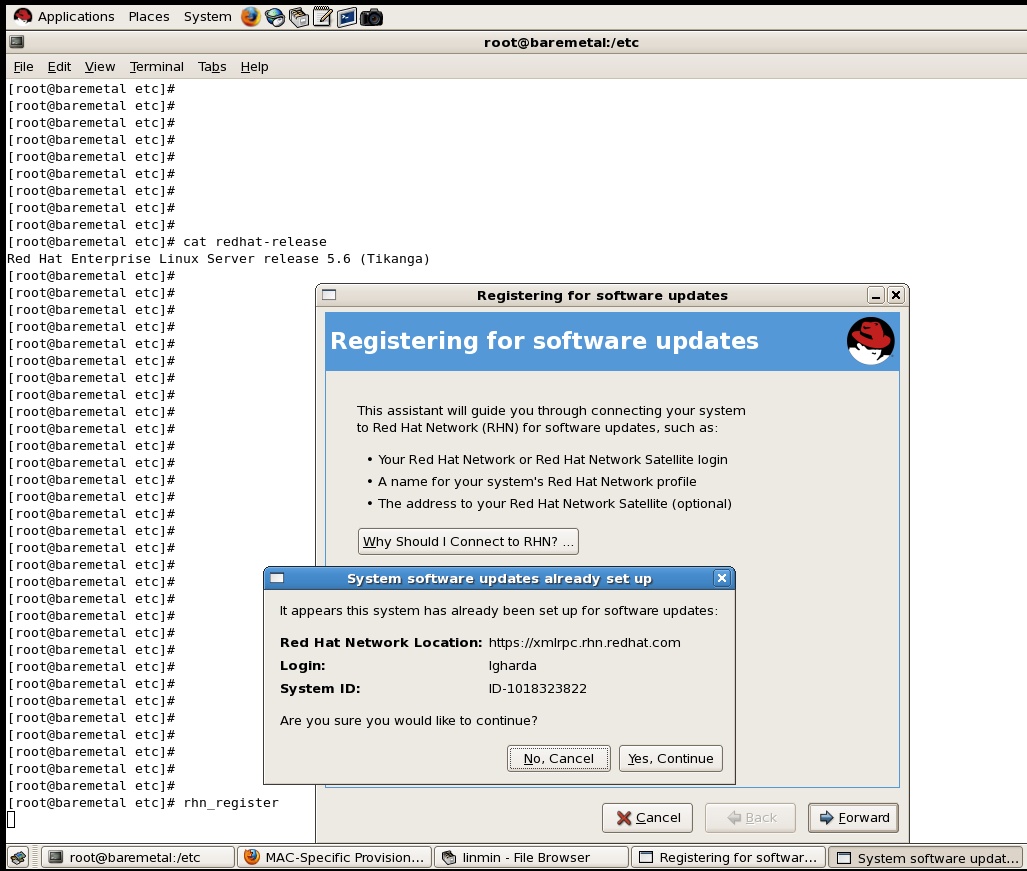Switch to Registering for software taskbar entry
Viewport: 1027px width, 871px height.
(728, 857)
